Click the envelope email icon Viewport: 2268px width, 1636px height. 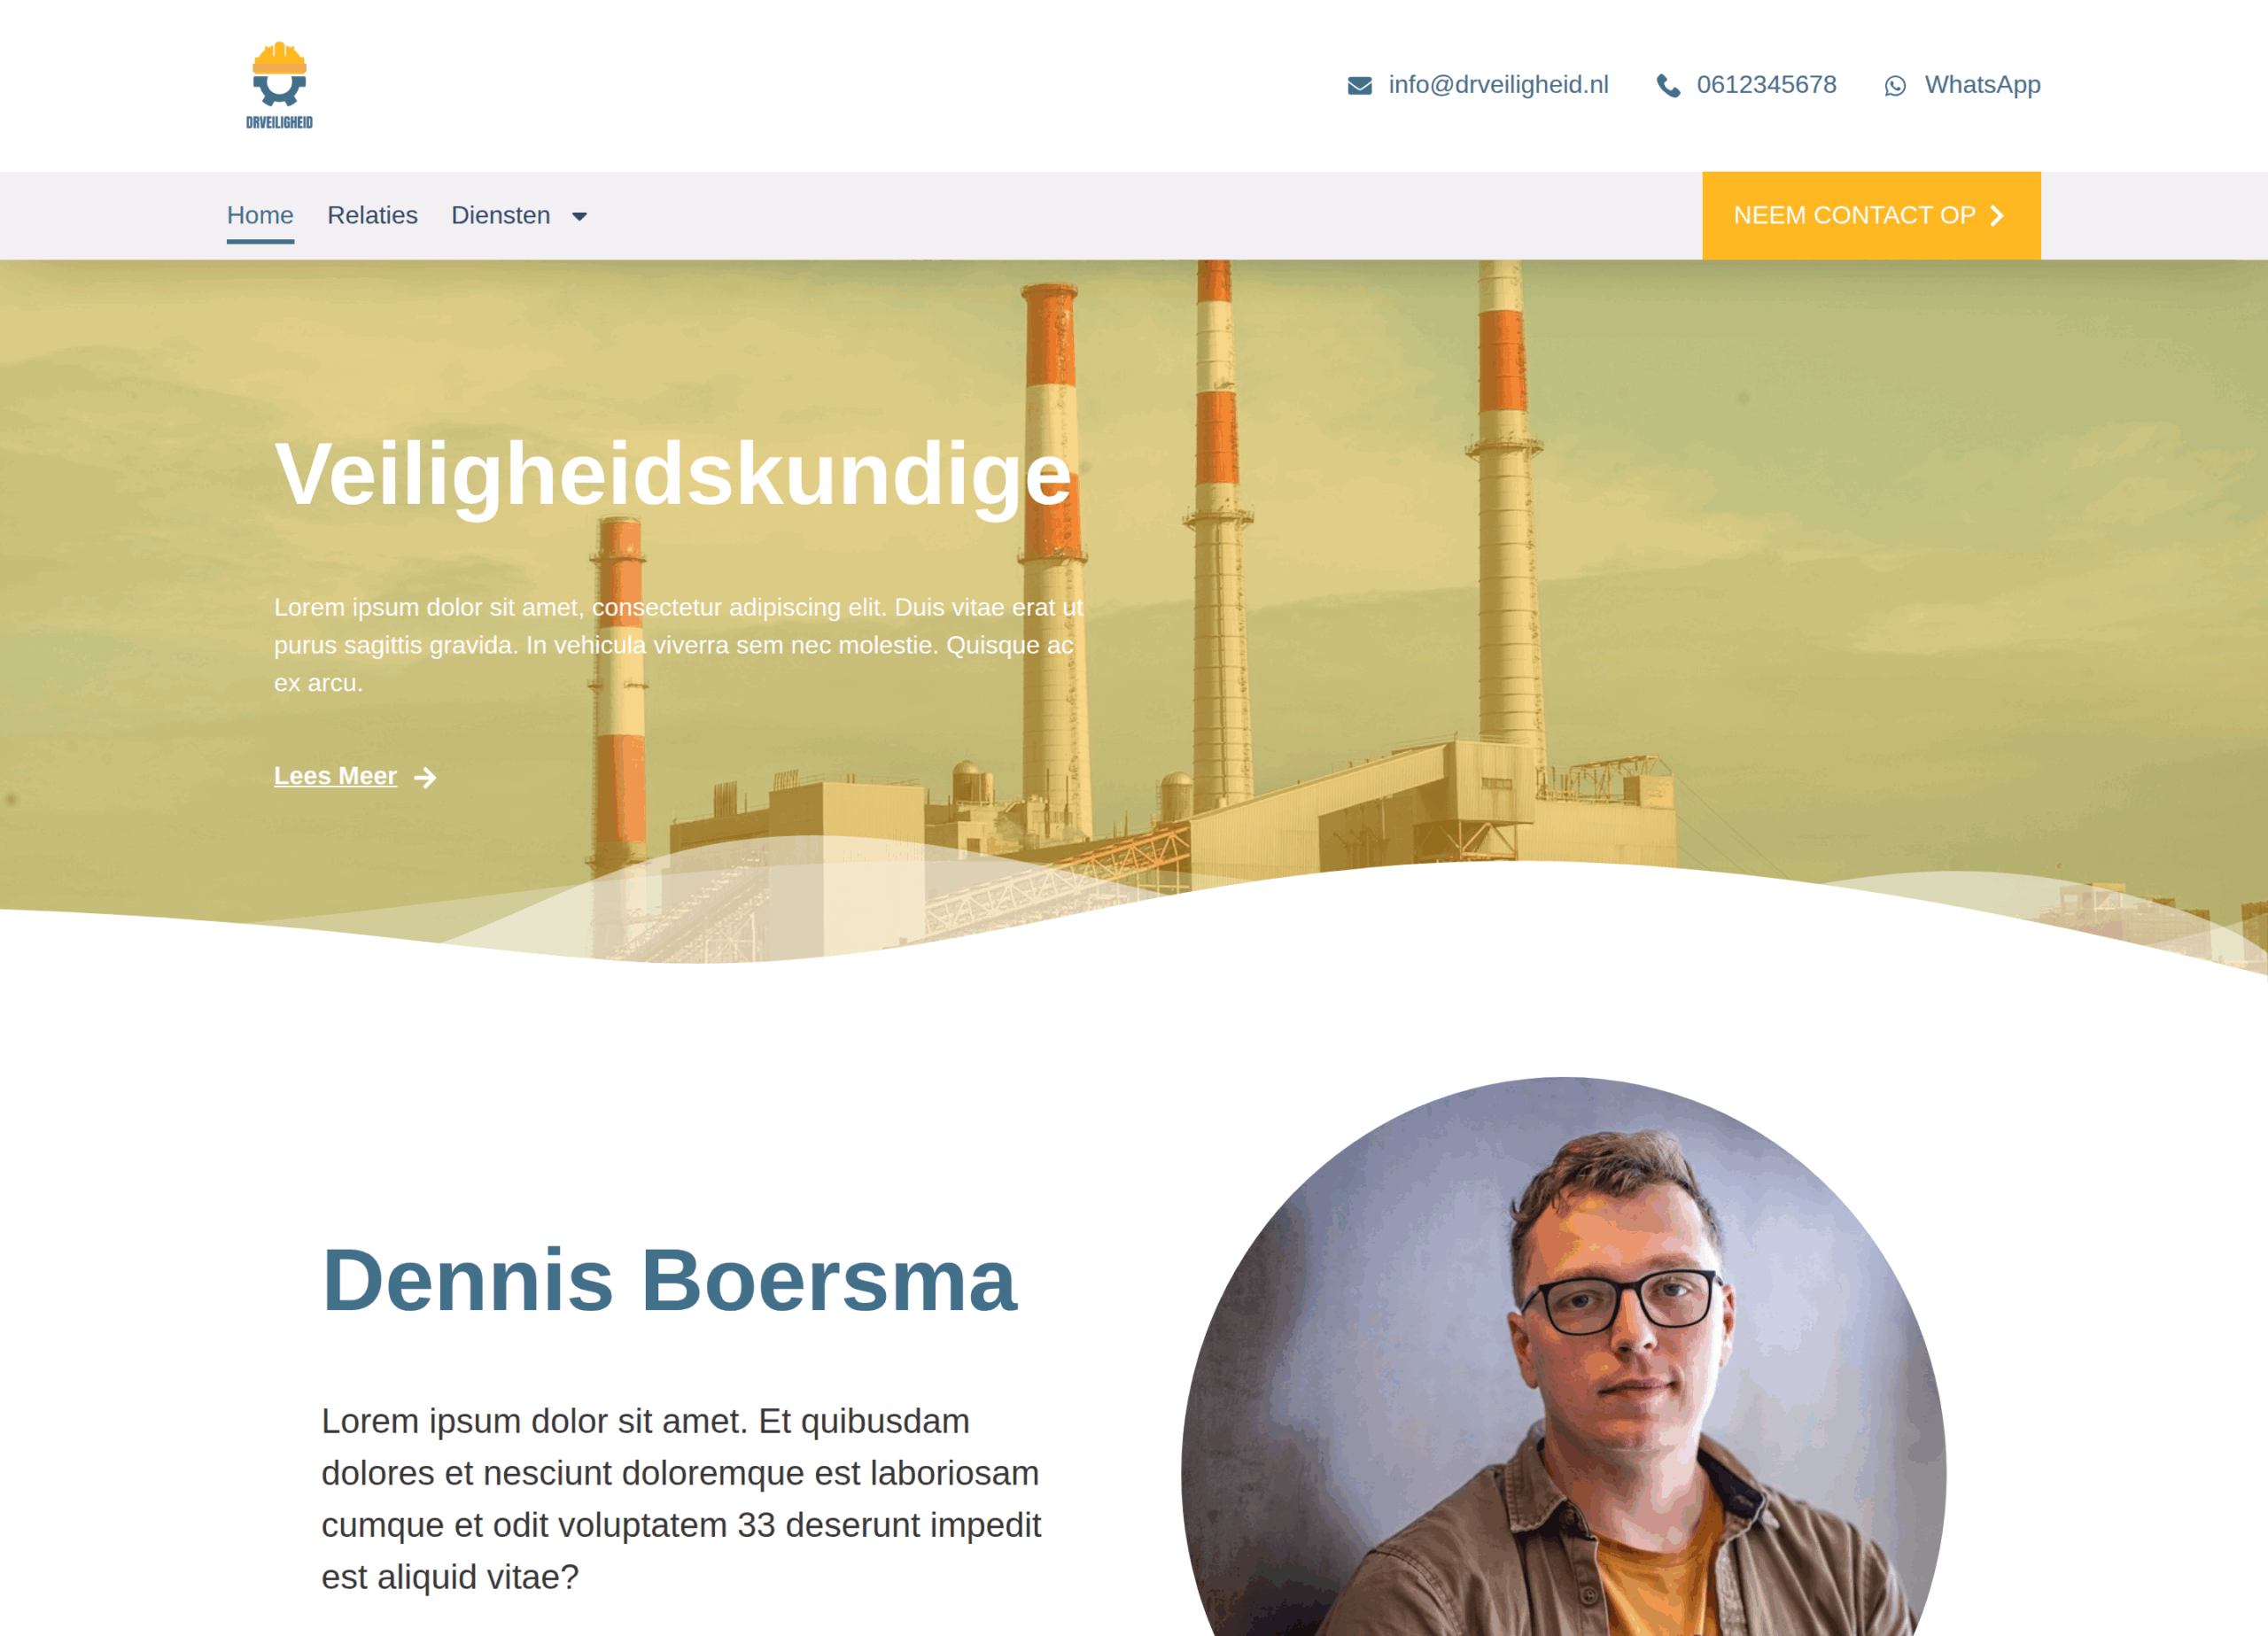coord(1360,86)
